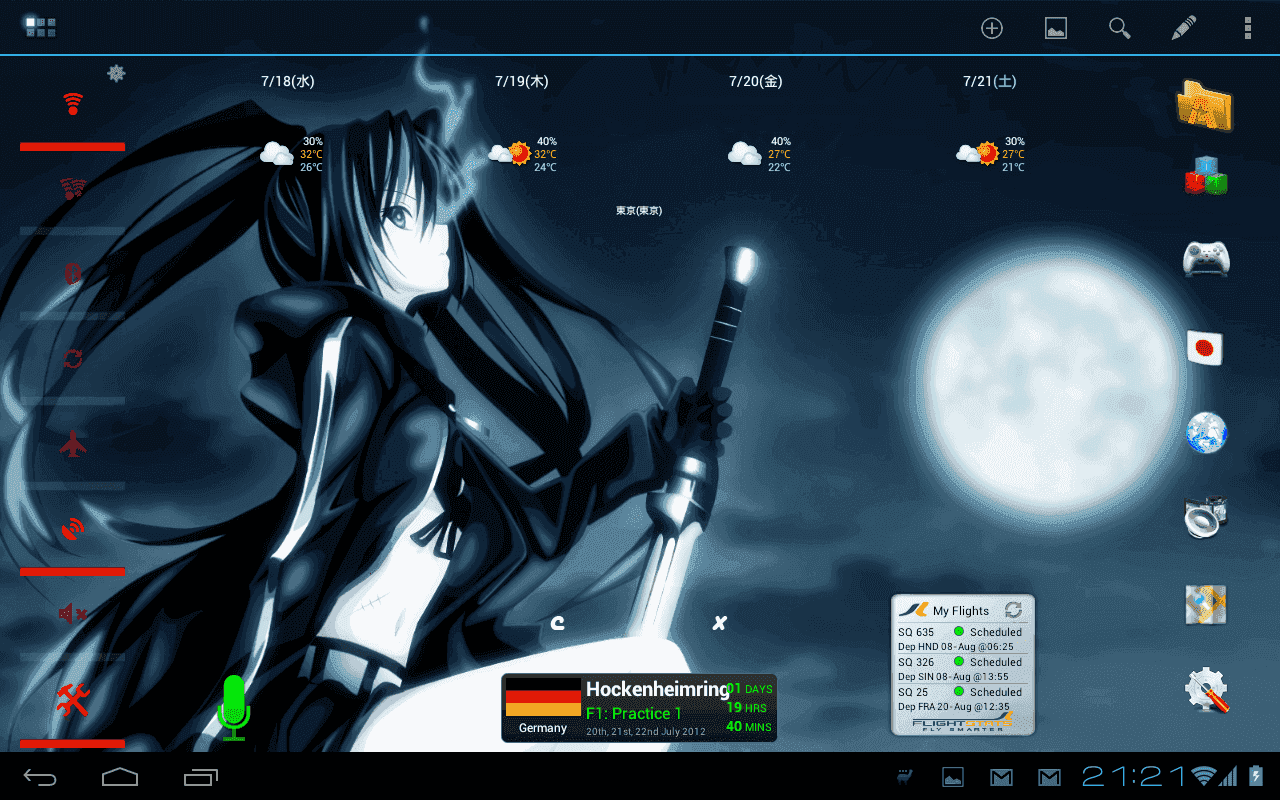
Task: Tap the white 'C' icon on wallpaper
Action: 558,623
